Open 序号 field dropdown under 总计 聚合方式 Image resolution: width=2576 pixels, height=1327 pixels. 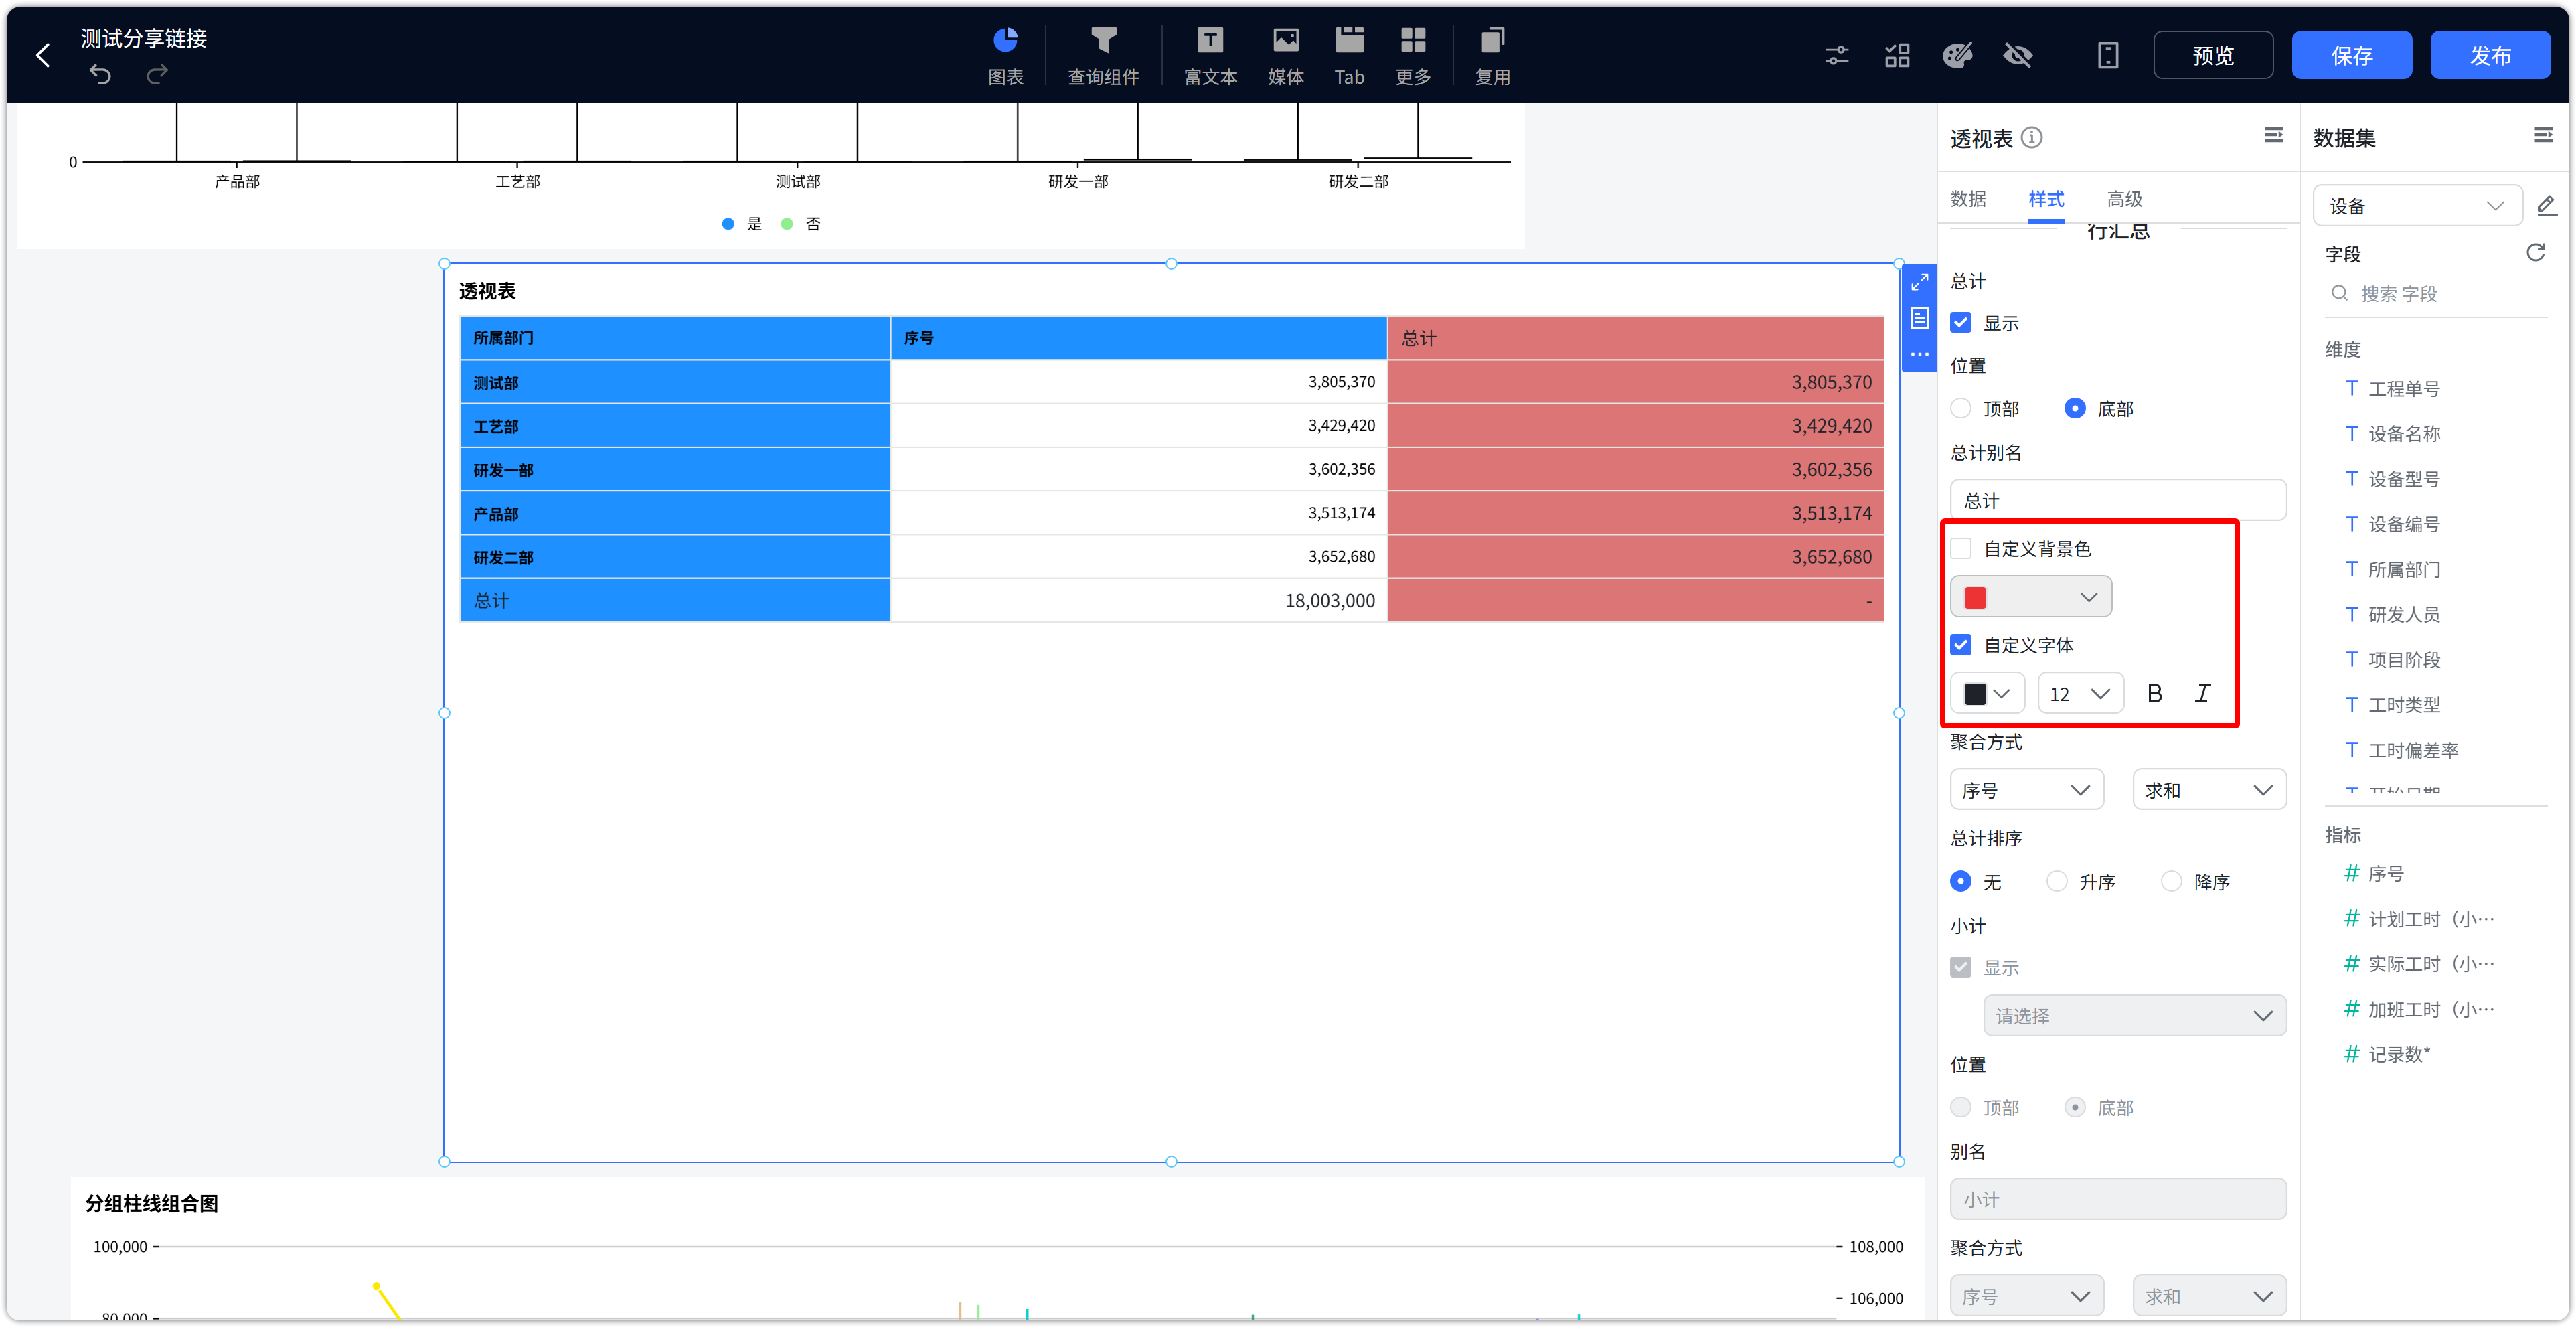[2026, 790]
